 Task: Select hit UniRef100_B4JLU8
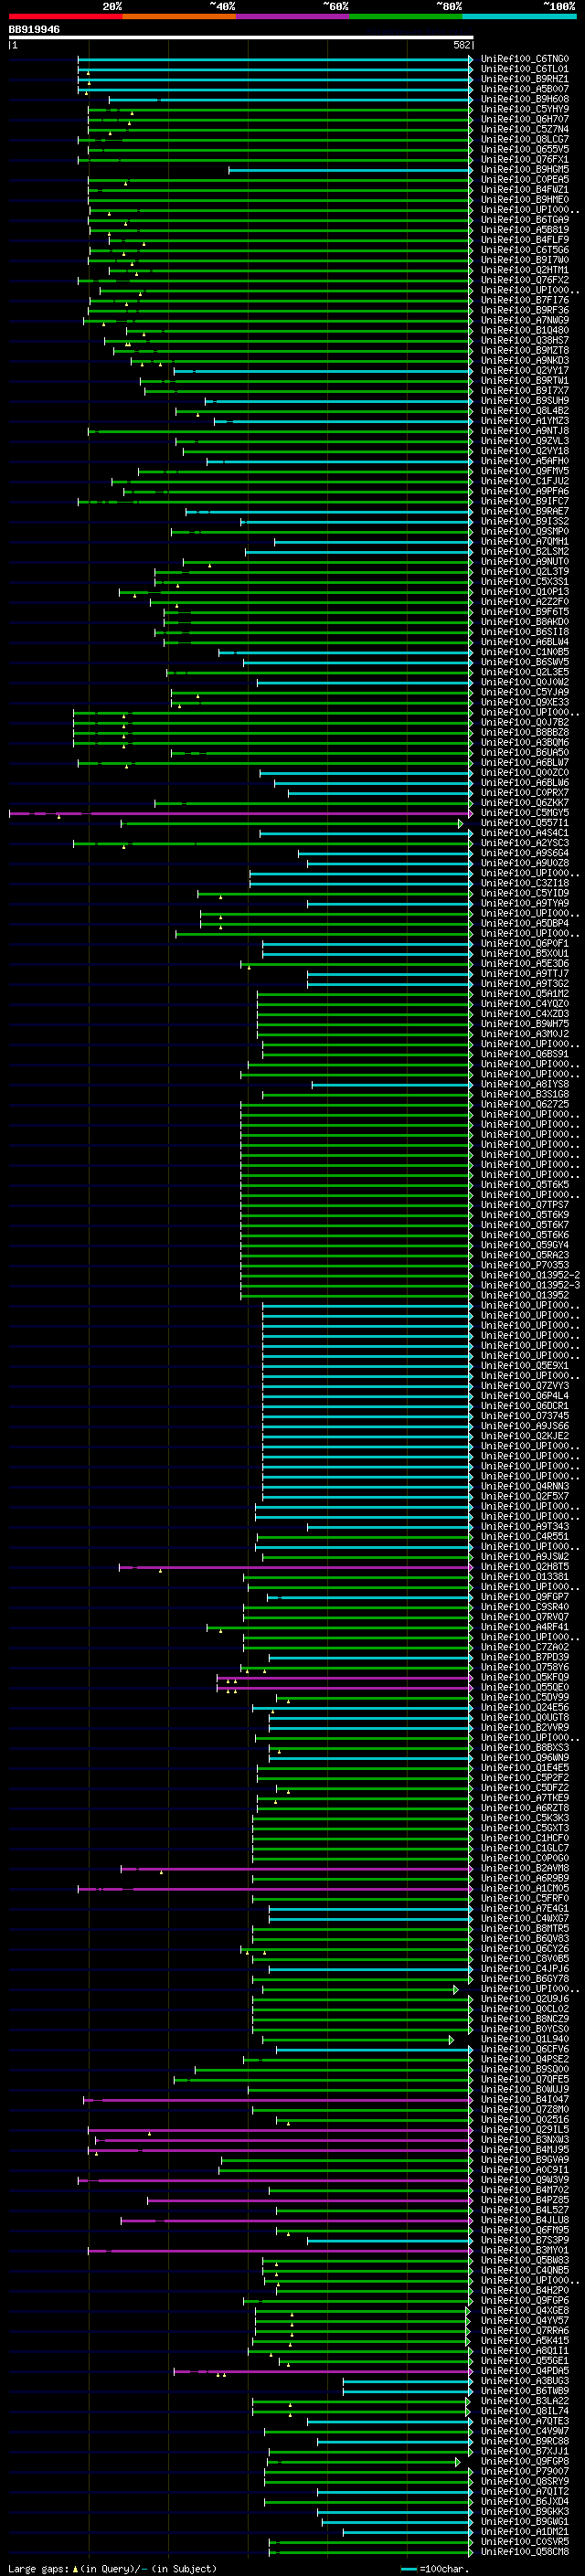tap(524, 2220)
